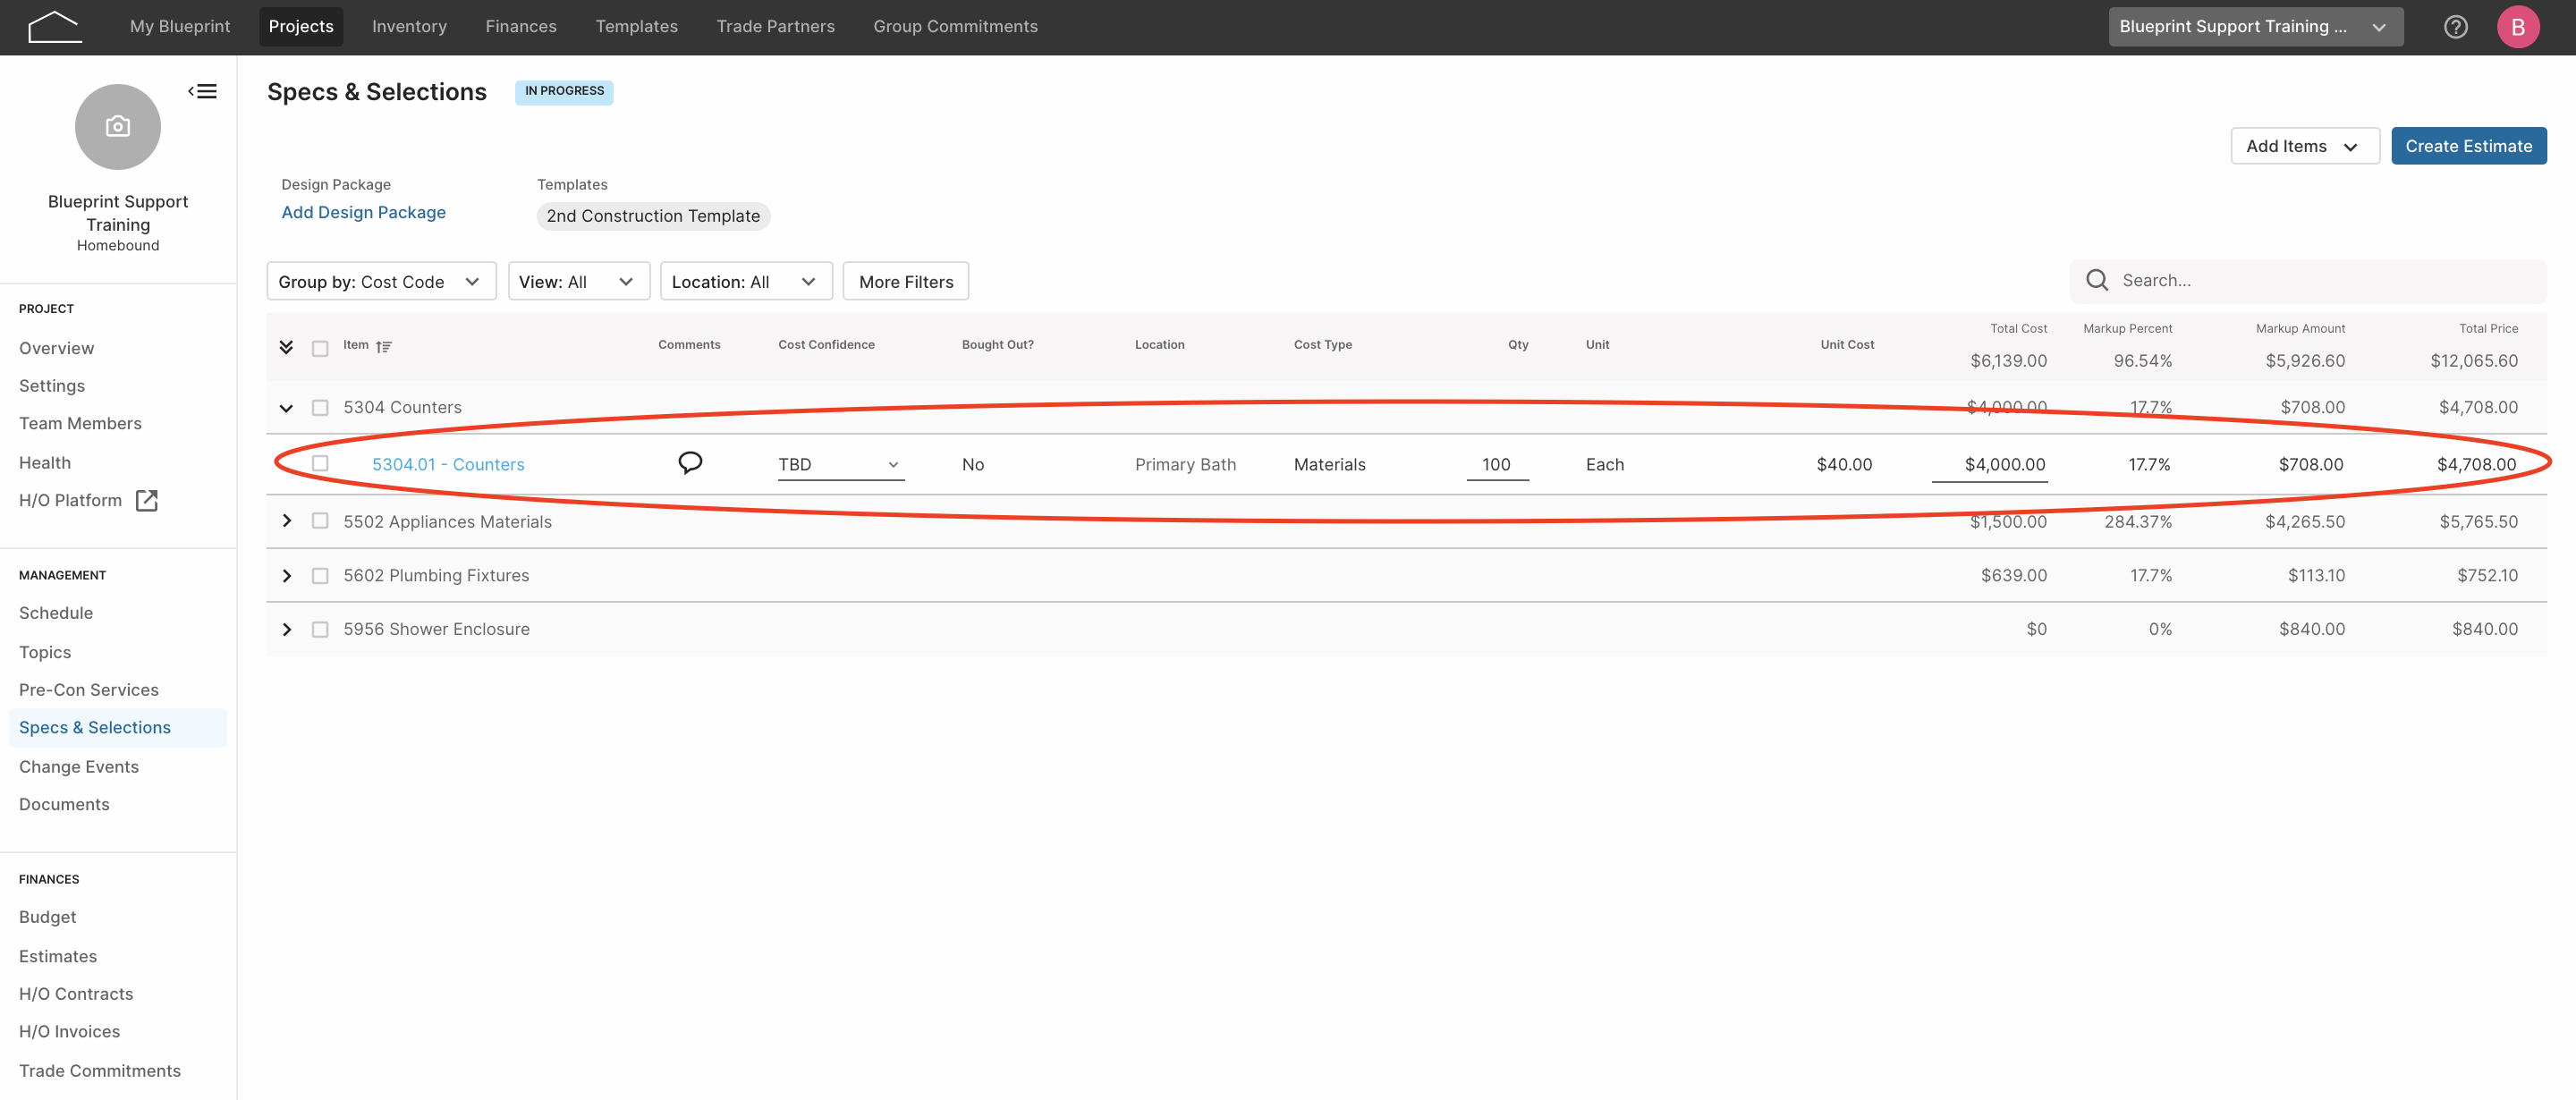Open Inventory in top navigation
This screenshot has height=1100, width=2576.
[409, 27]
